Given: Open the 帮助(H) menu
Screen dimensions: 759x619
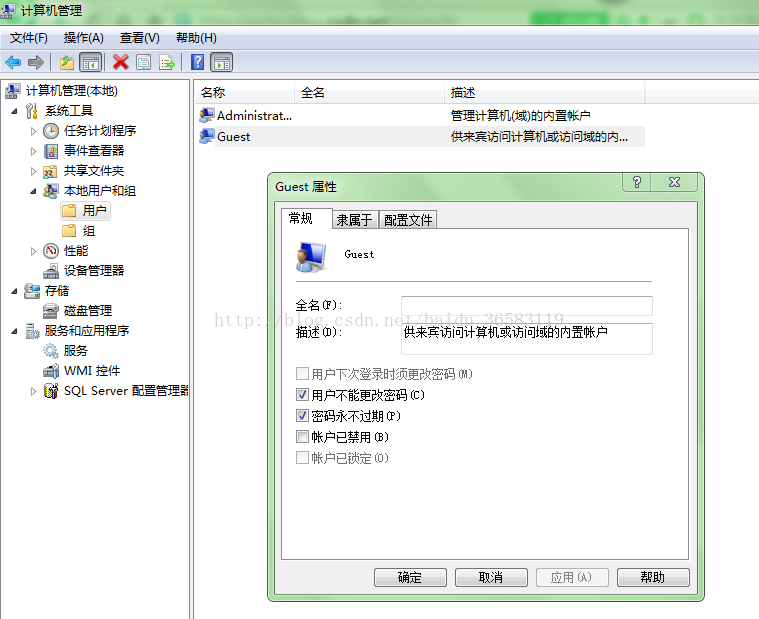Looking at the screenshot, I should point(196,38).
